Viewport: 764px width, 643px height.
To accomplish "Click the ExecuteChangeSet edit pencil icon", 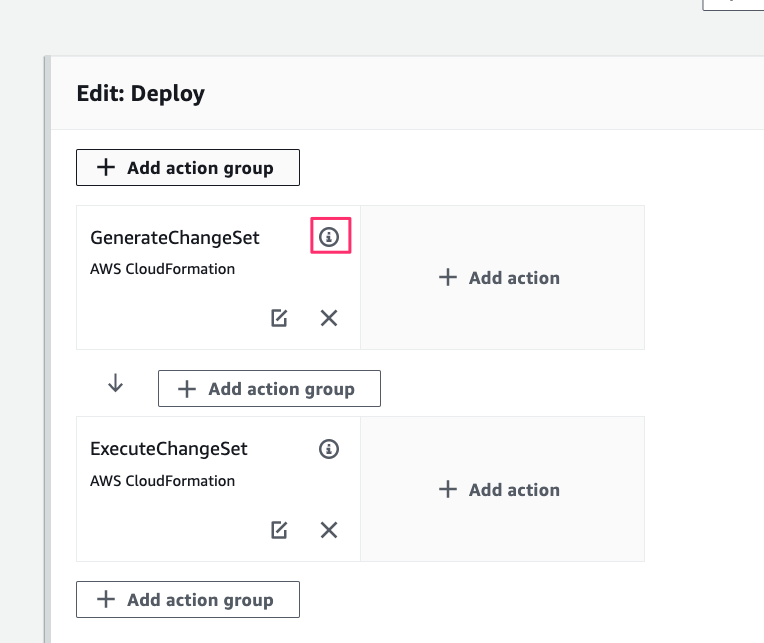I will 279,530.
